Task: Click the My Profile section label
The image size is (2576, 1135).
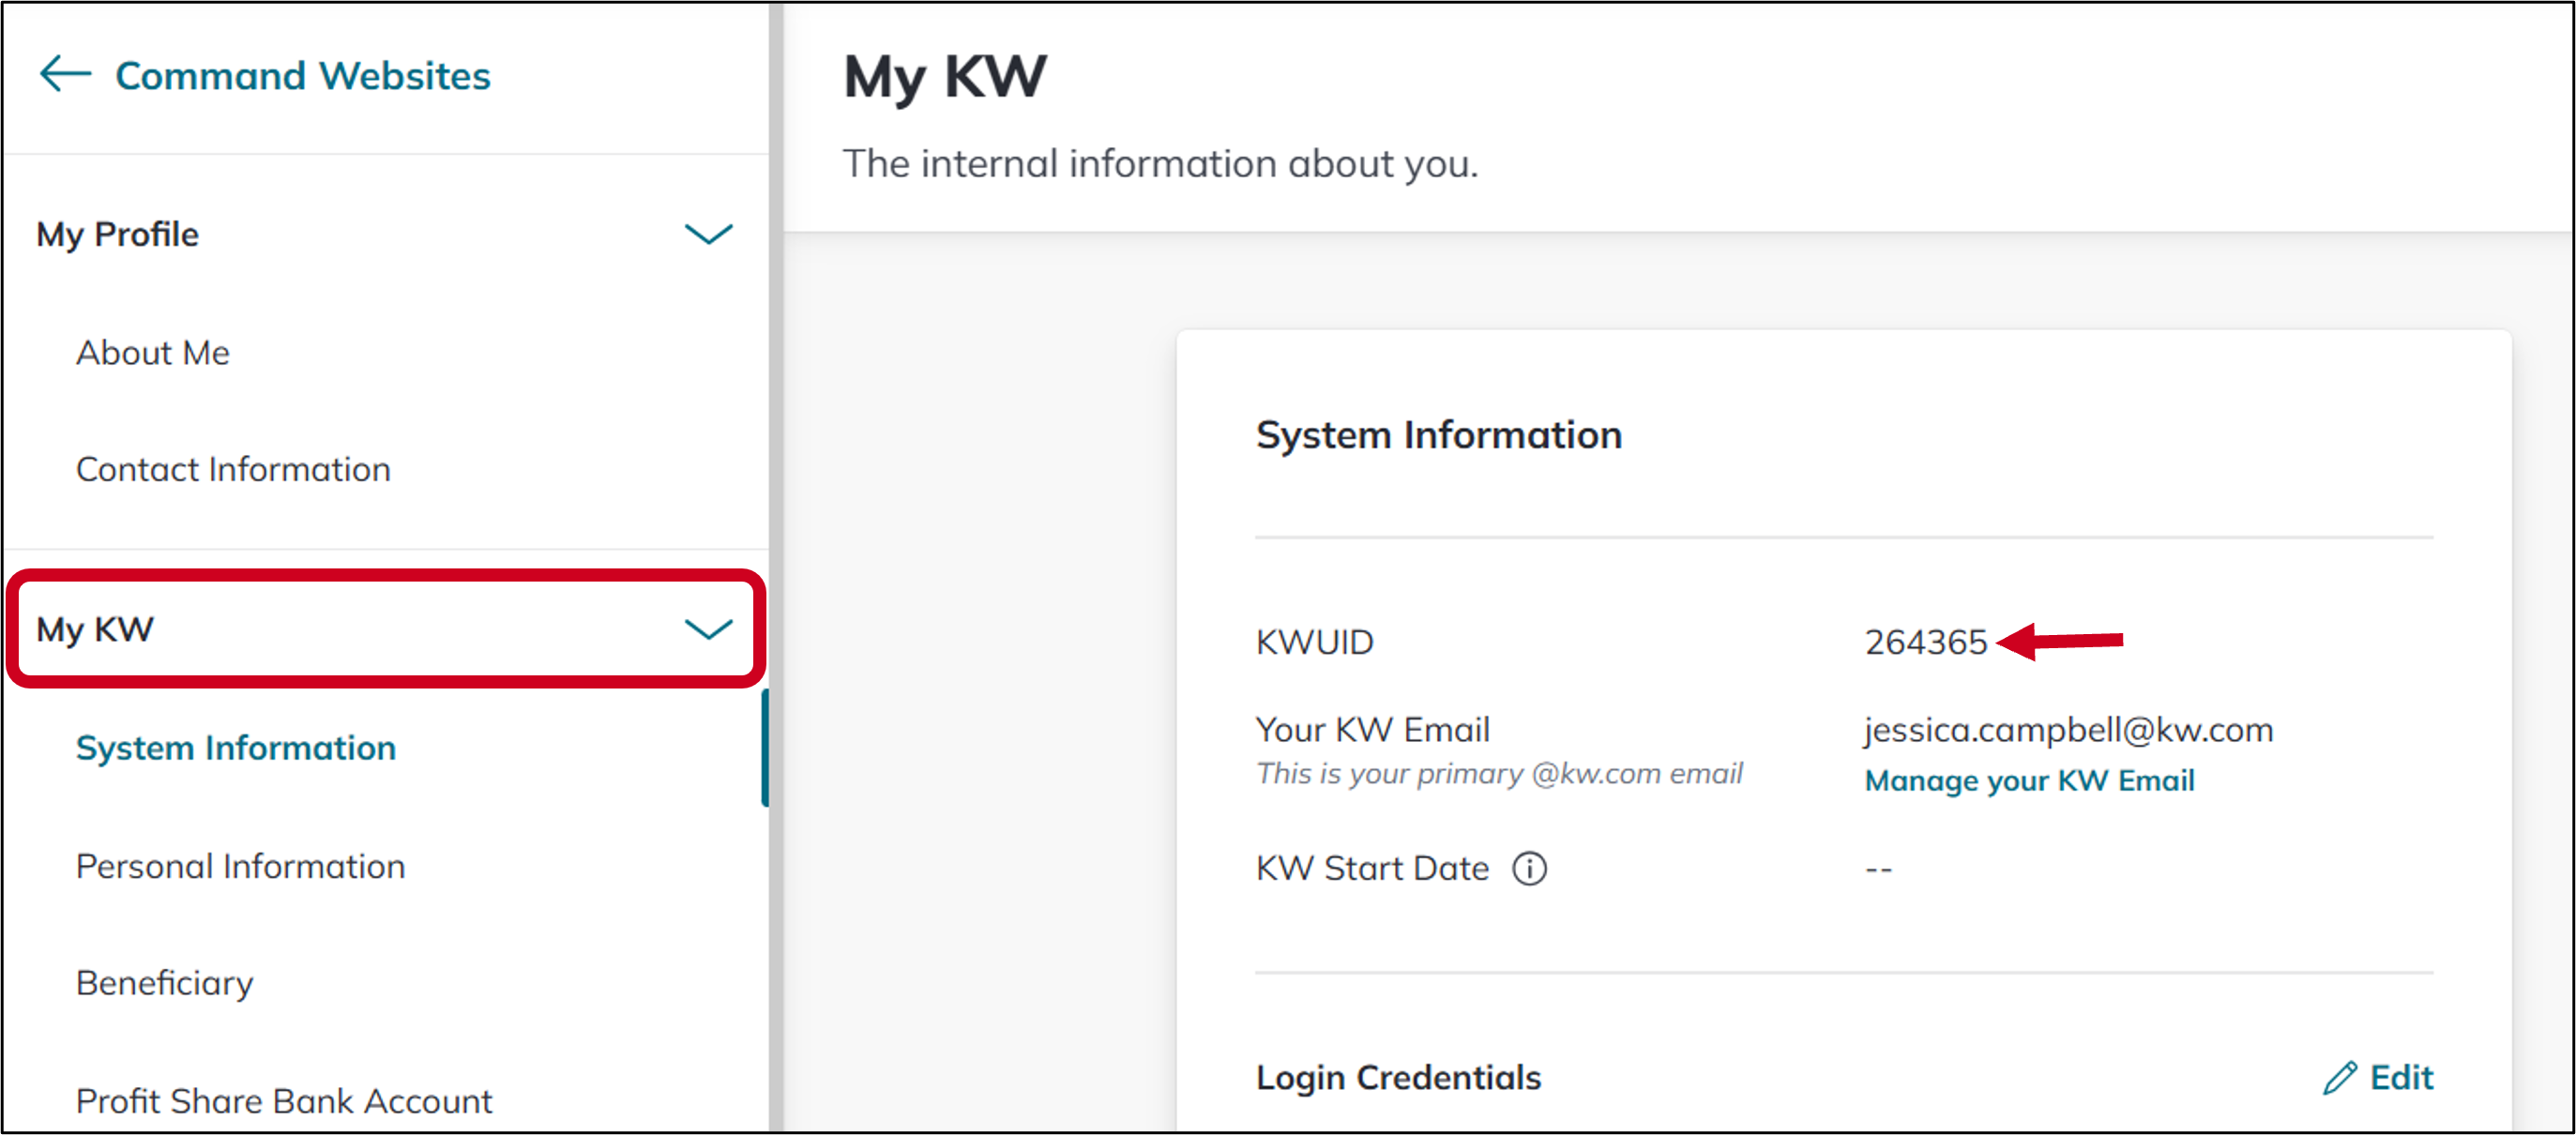Action: (x=118, y=234)
